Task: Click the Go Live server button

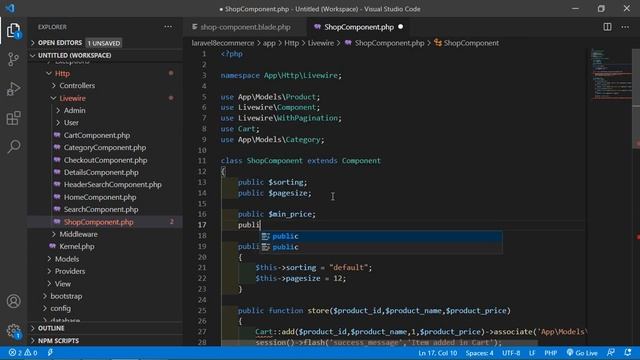Action: coord(582,353)
